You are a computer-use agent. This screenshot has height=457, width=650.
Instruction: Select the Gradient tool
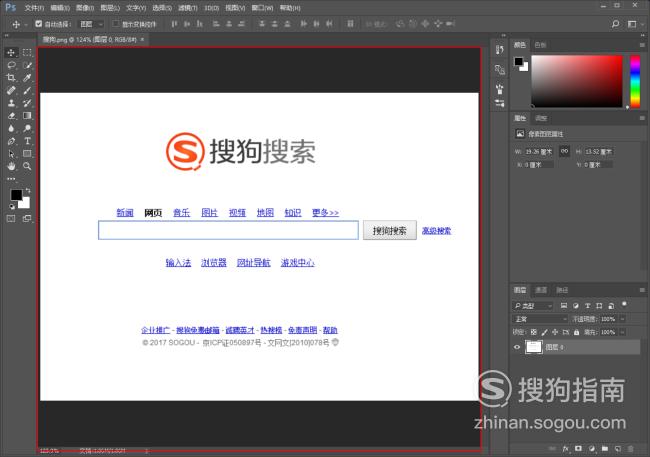[x=27, y=116]
